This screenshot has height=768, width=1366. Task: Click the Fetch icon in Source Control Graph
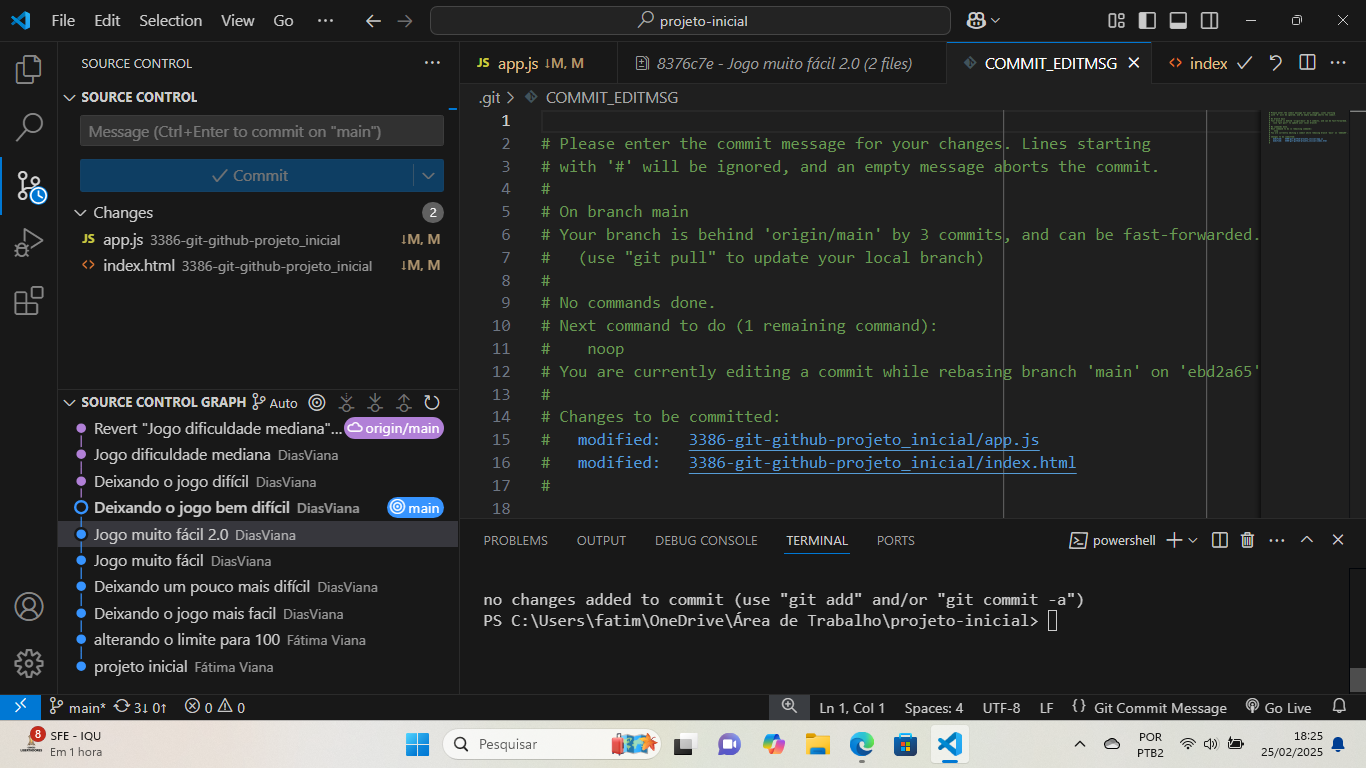tap(346, 402)
